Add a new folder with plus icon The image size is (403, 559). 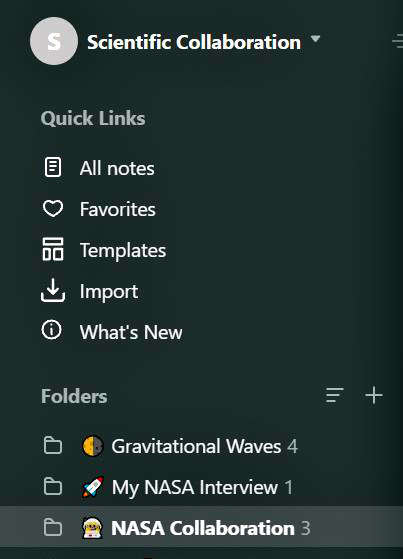coord(374,395)
